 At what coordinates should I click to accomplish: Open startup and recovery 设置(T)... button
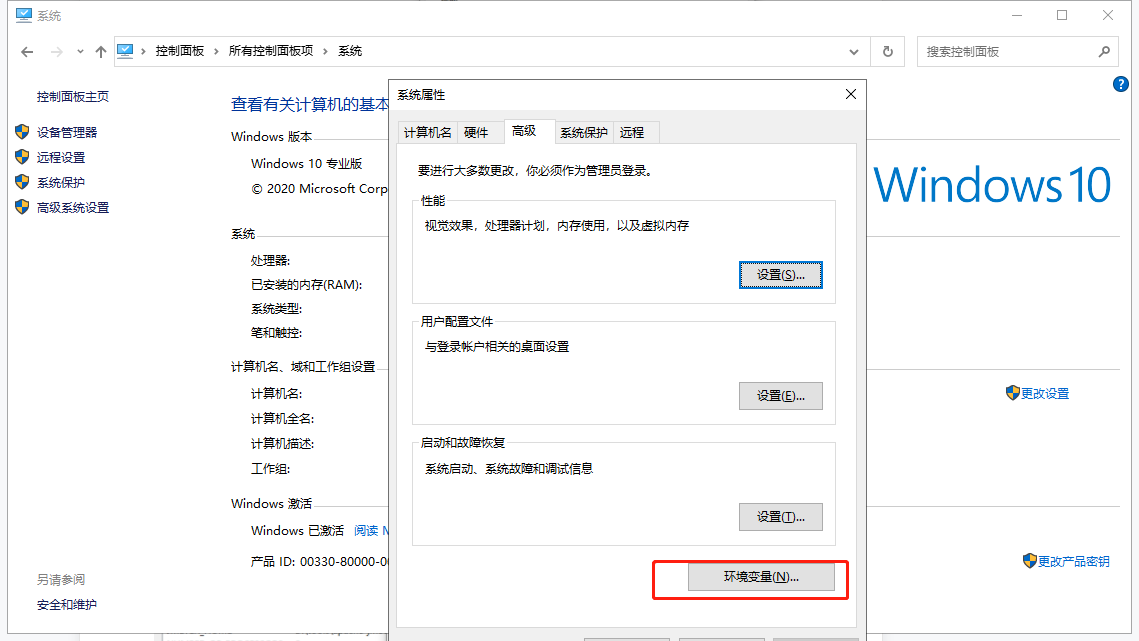pos(781,517)
